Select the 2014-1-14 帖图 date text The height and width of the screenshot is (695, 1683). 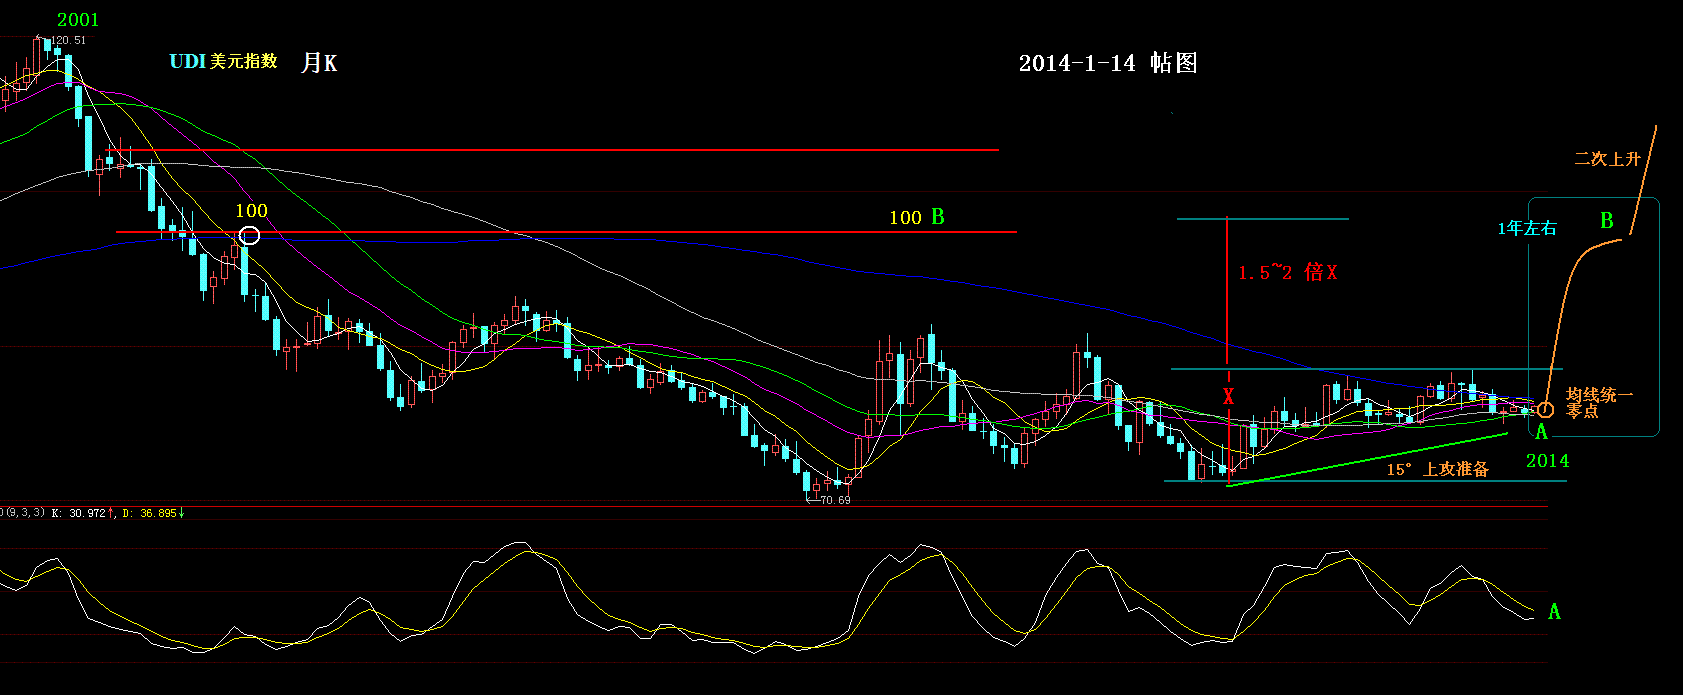1107,63
